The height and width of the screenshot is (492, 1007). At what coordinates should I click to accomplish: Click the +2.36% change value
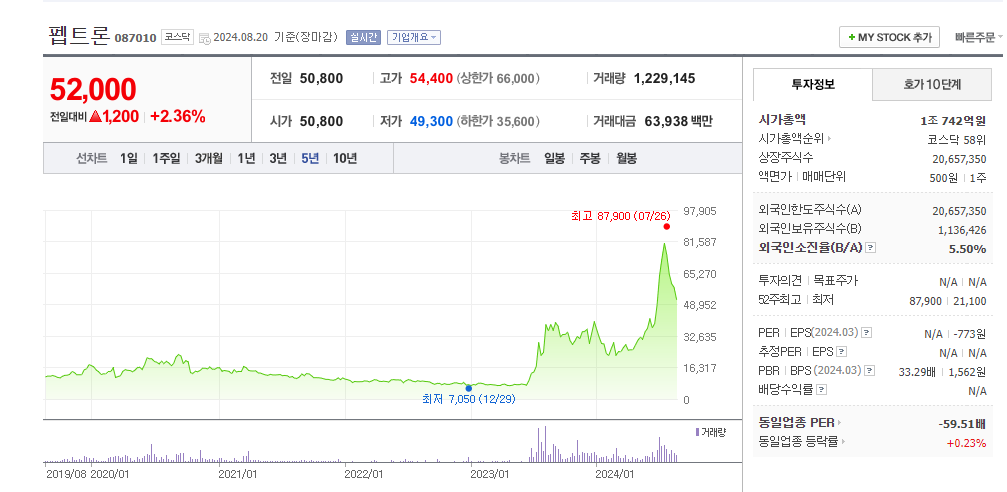click(178, 116)
